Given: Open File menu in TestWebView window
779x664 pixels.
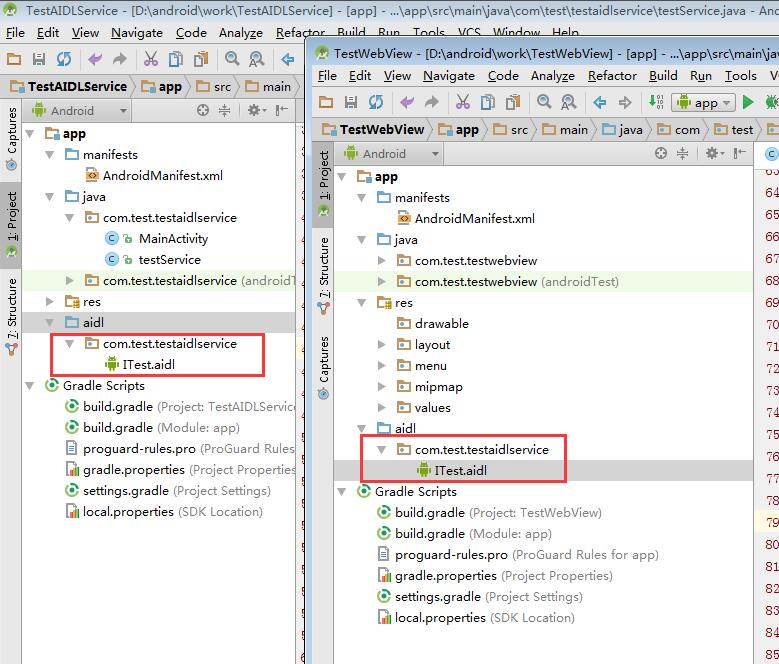Looking at the screenshot, I should pyautogui.click(x=327, y=75).
